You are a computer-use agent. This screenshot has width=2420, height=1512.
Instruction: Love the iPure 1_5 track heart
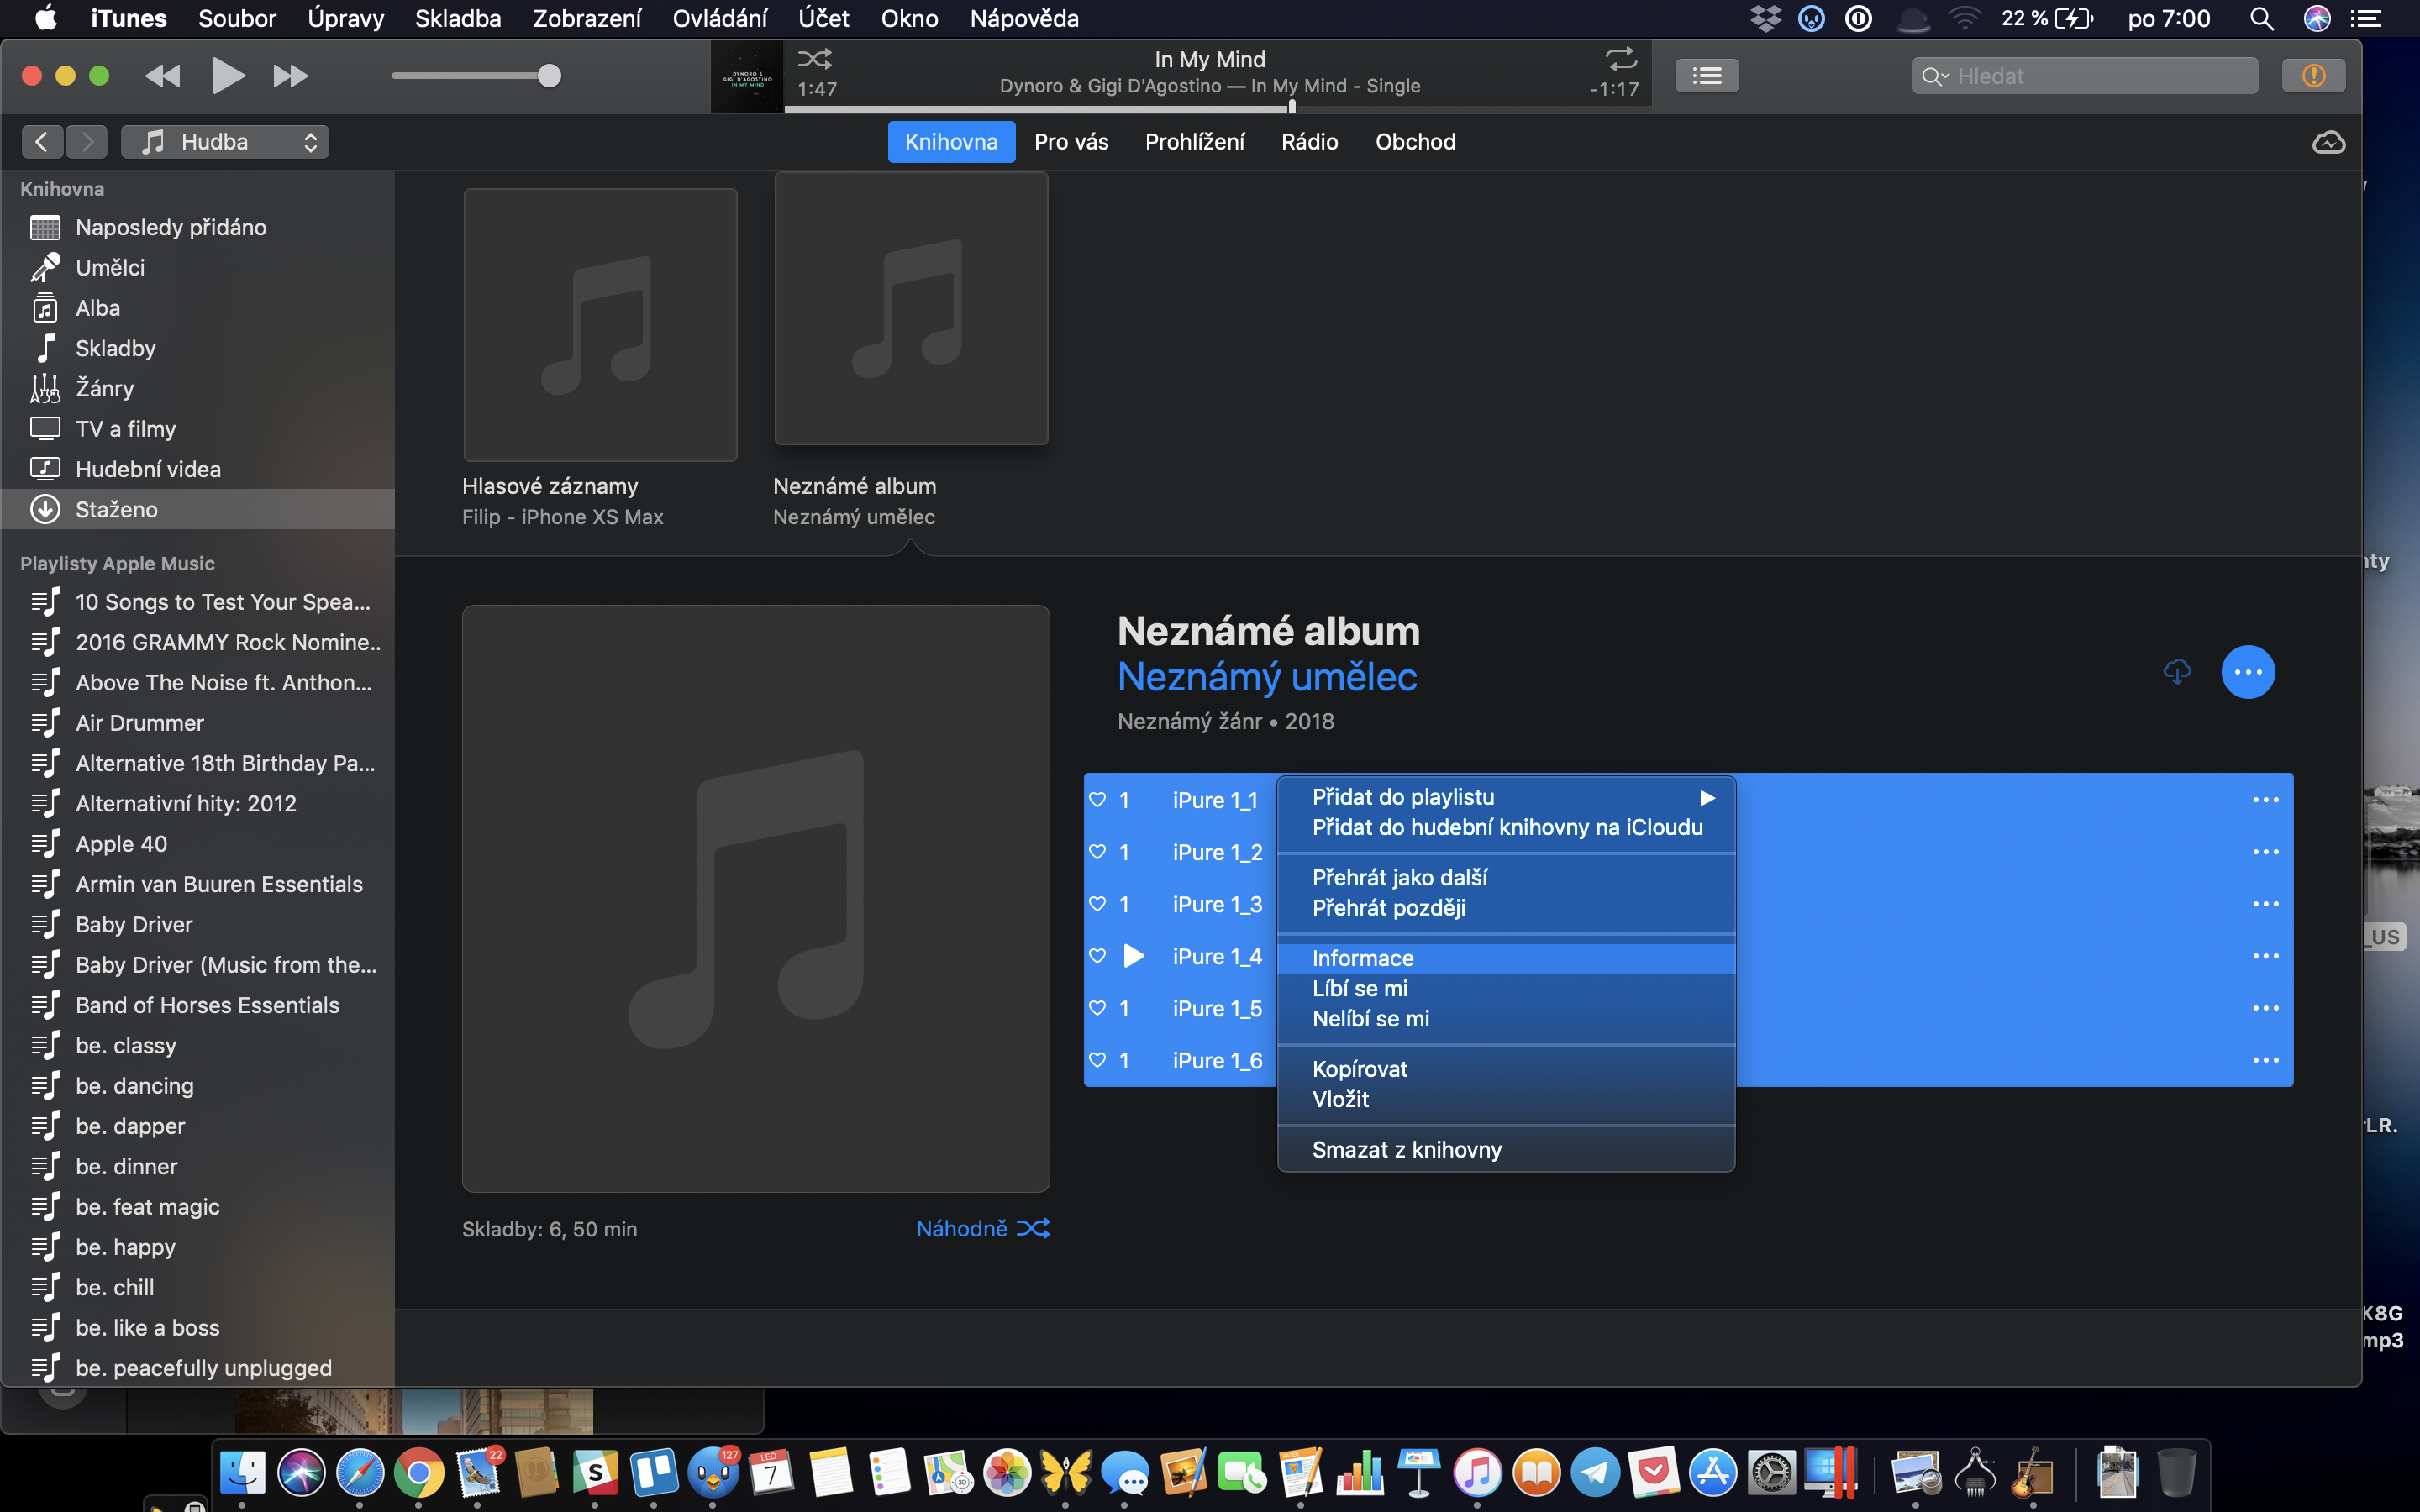pyautogui.click(x=1097, y=1008)
